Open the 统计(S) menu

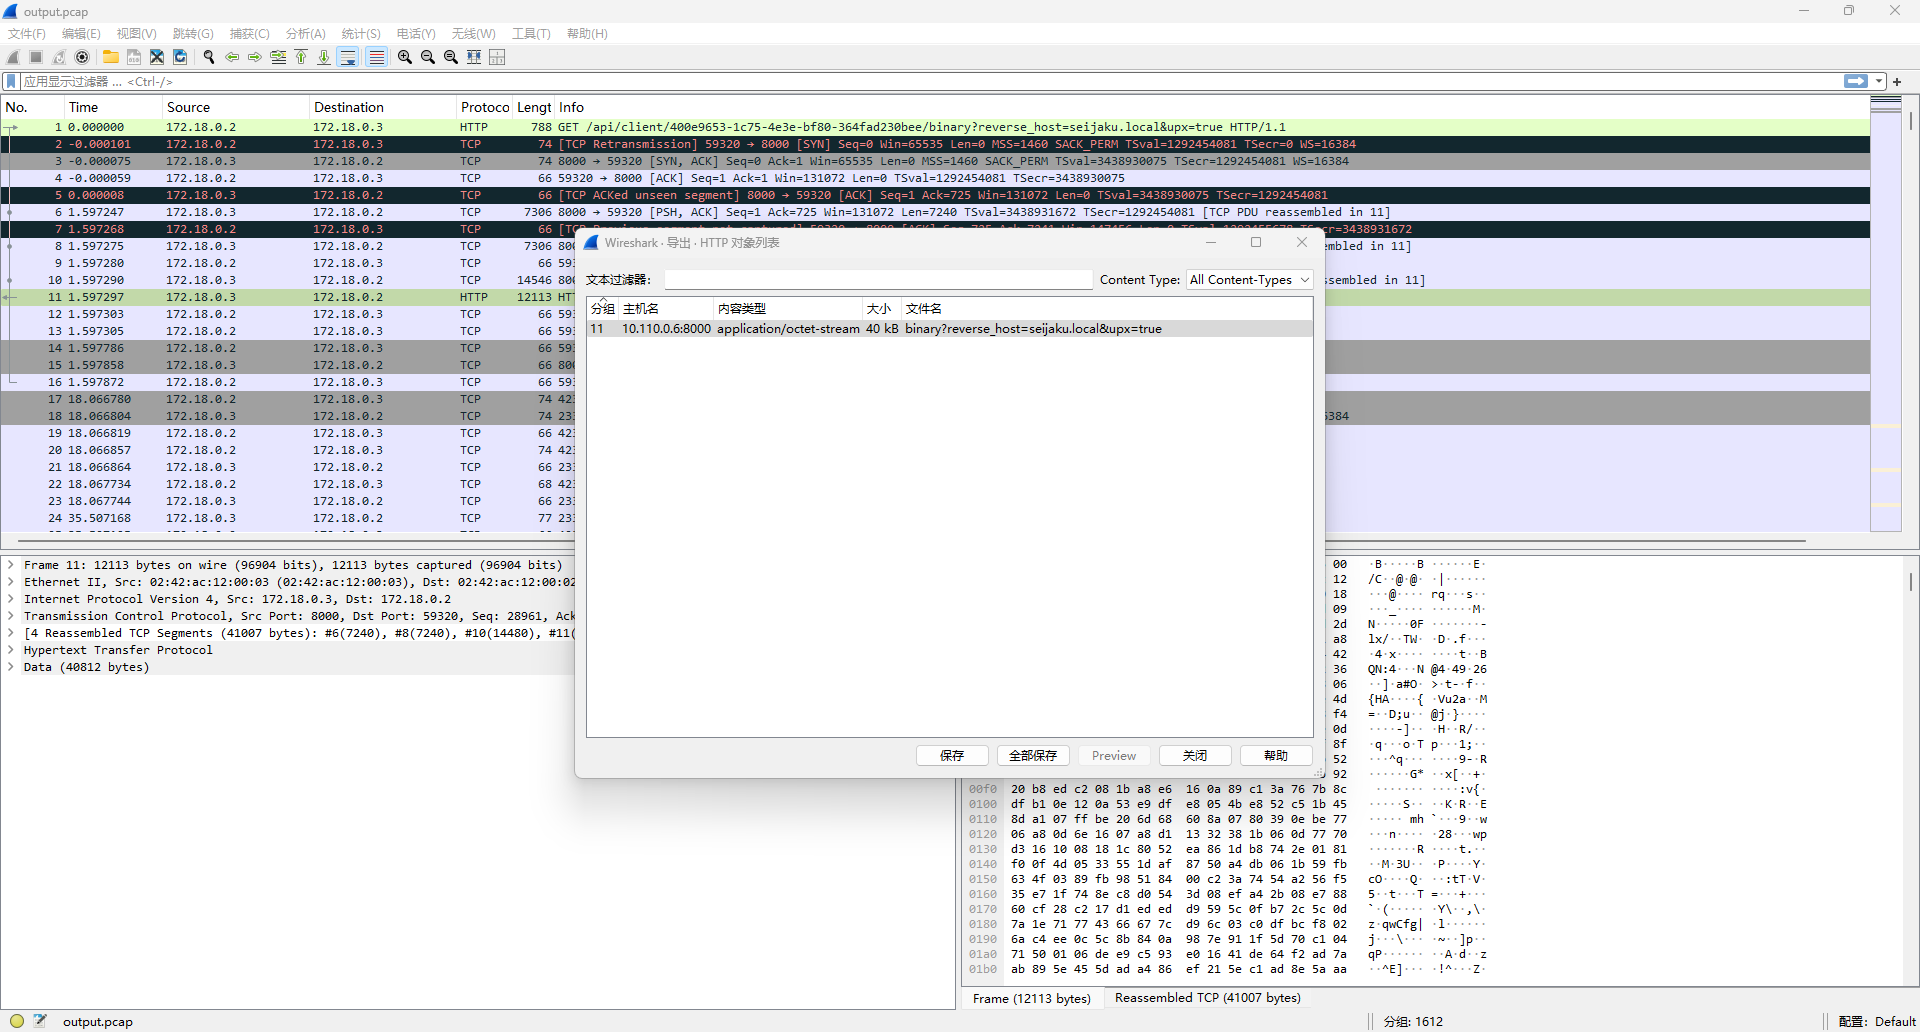[361, 34]
